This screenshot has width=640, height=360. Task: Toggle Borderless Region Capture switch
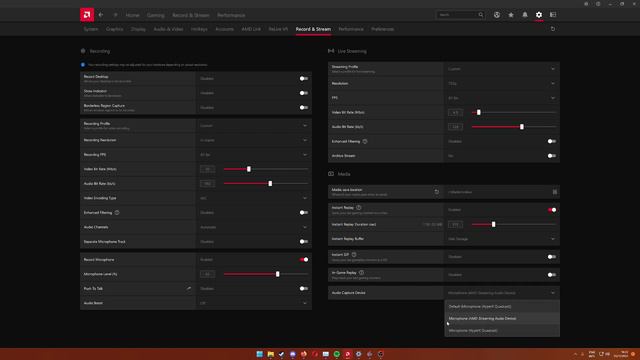coord(304,108)
